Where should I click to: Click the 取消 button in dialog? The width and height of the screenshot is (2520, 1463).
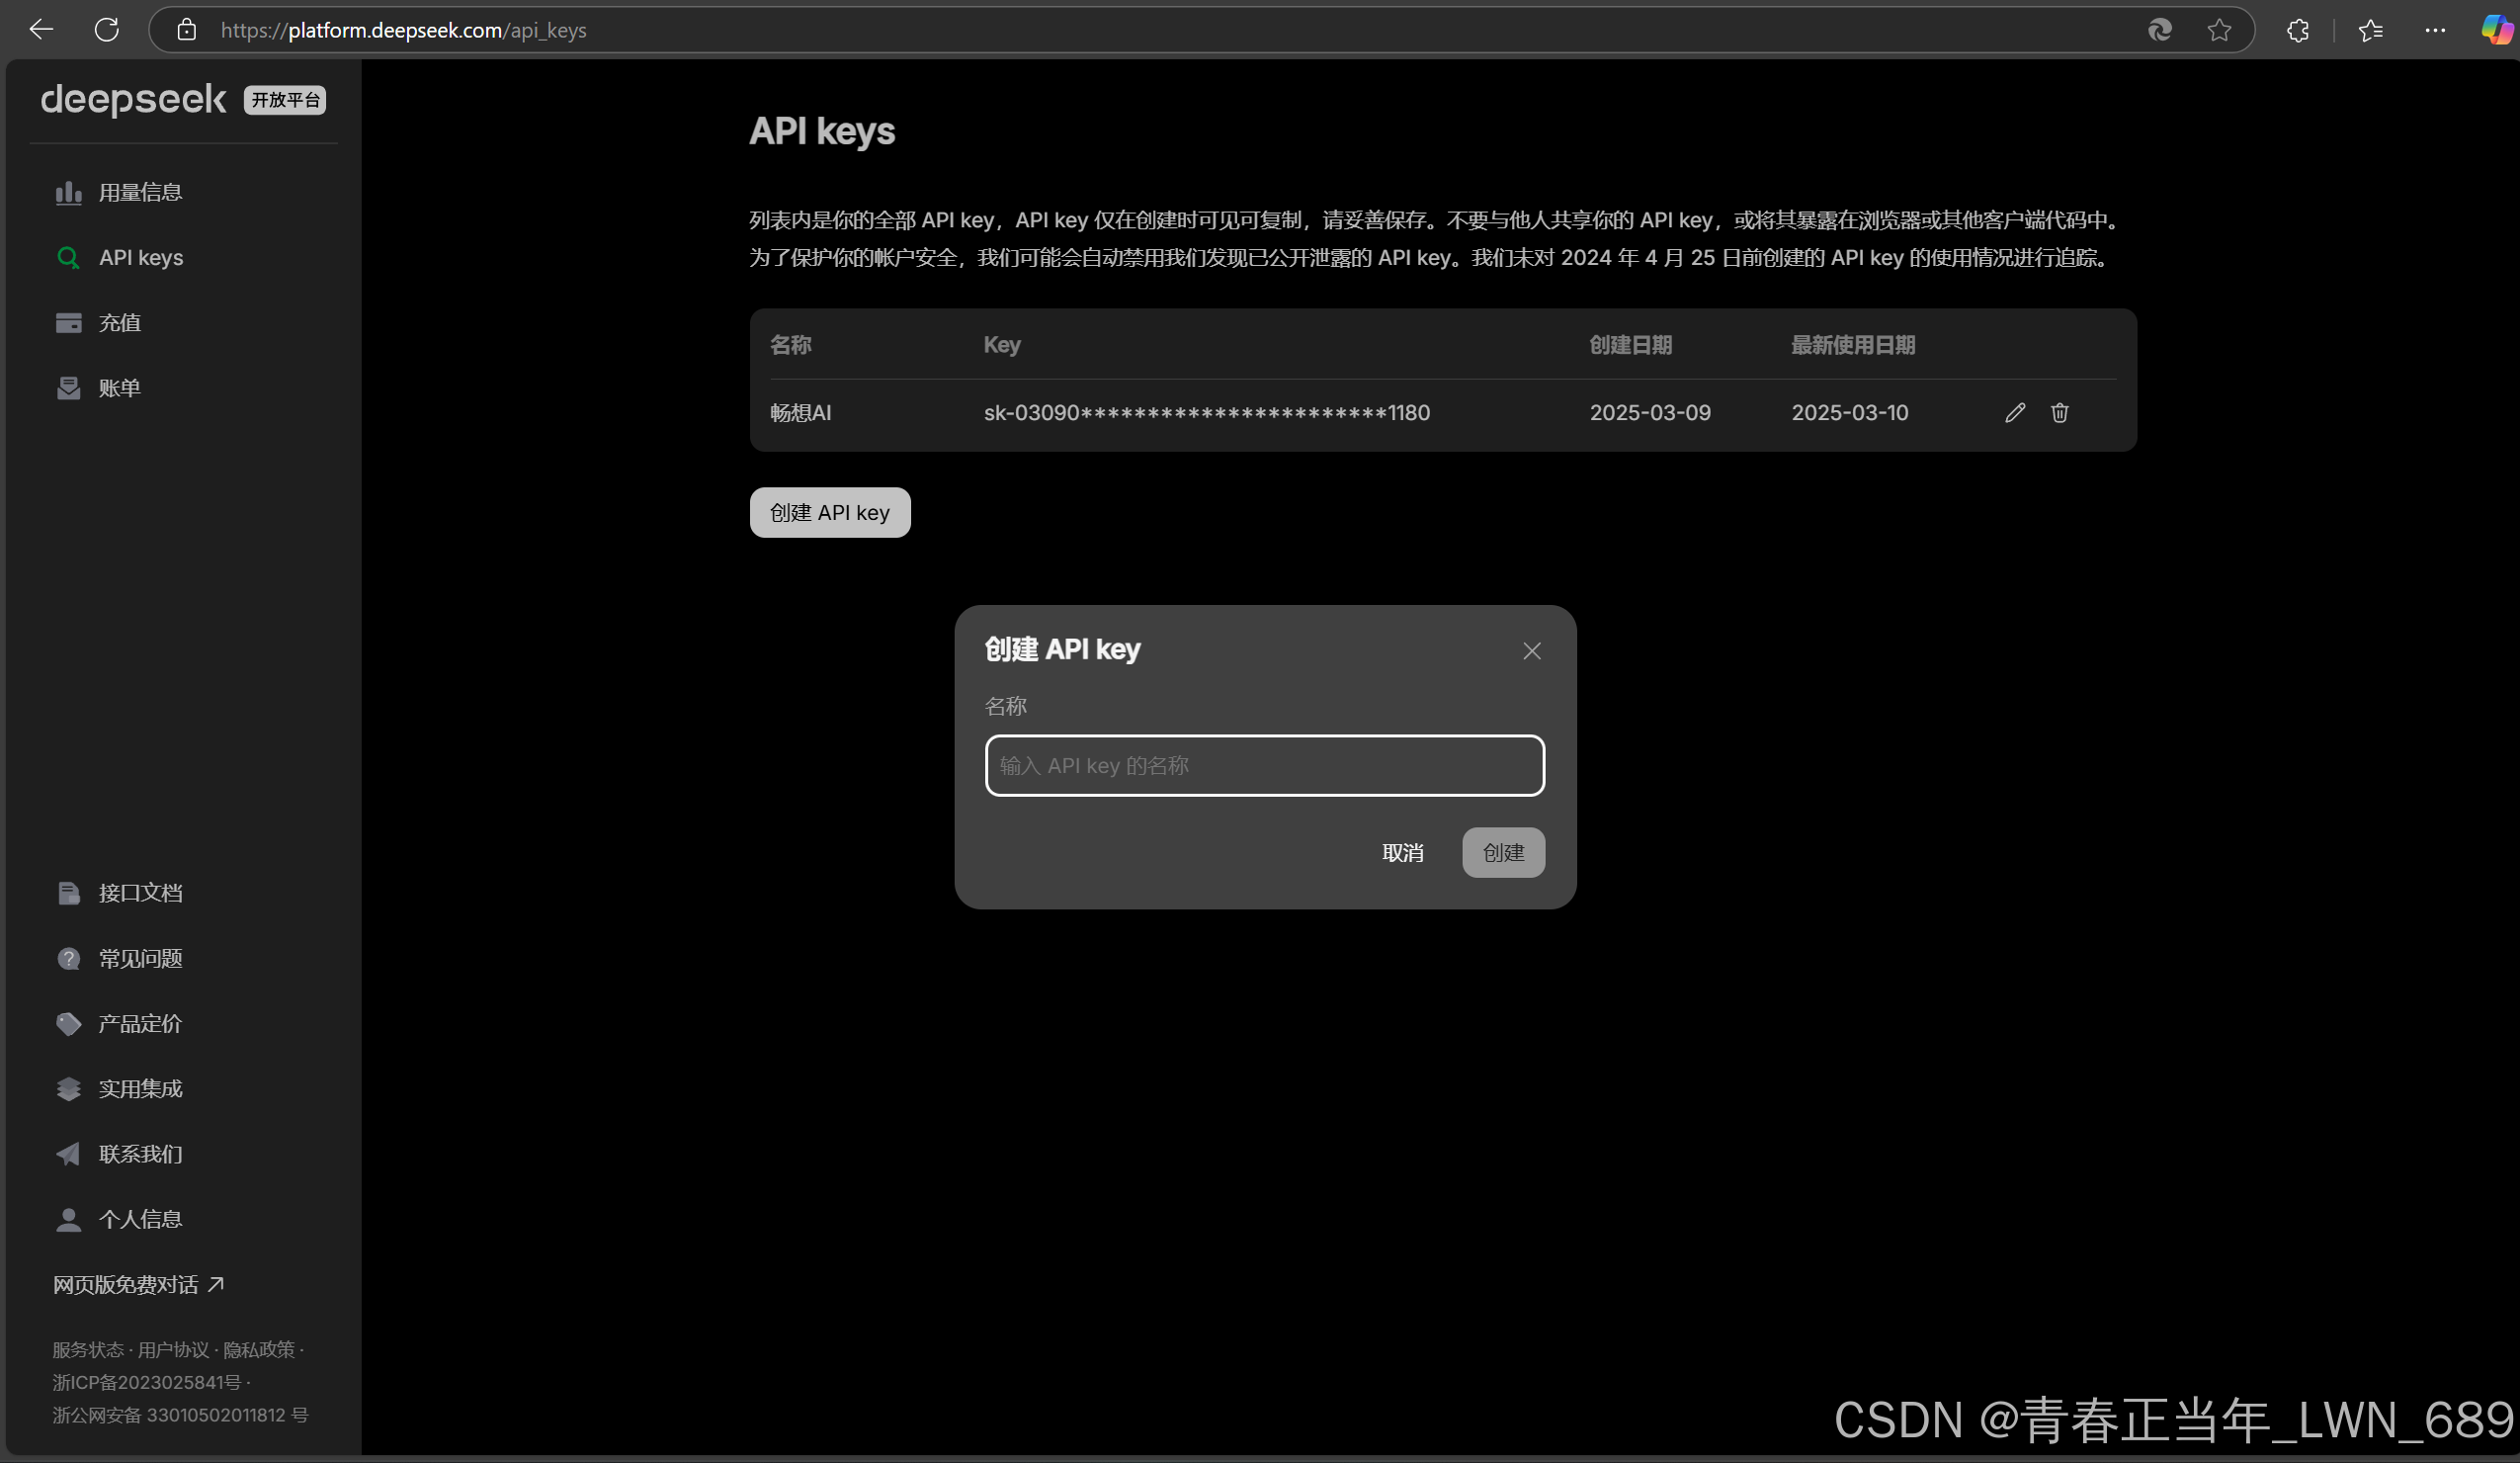1402,852
